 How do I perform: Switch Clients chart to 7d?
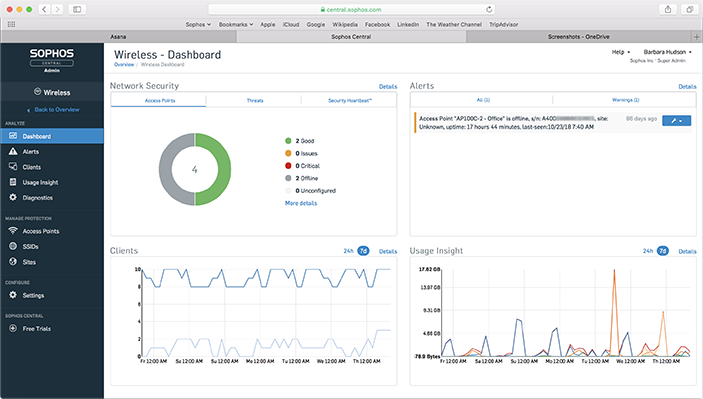coord(363,251)
